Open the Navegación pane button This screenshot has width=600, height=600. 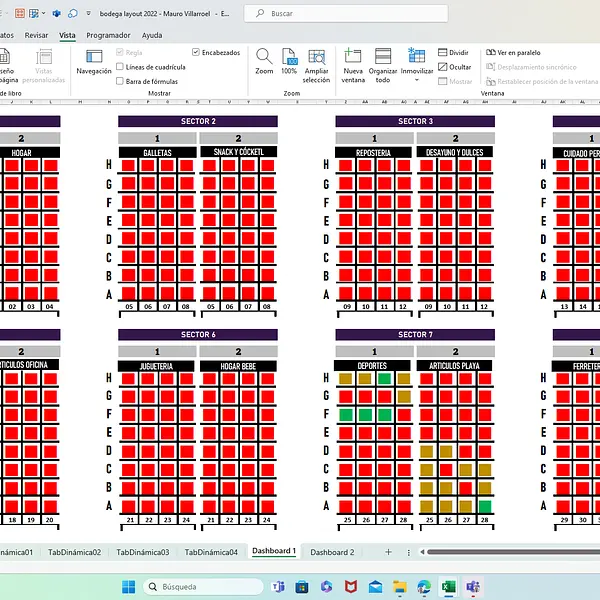94,62
